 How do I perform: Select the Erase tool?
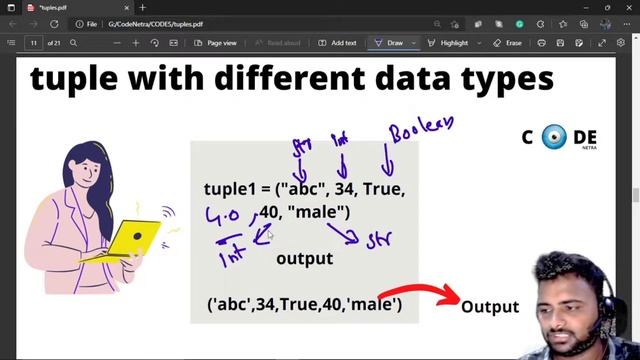(x=507, y=43)
